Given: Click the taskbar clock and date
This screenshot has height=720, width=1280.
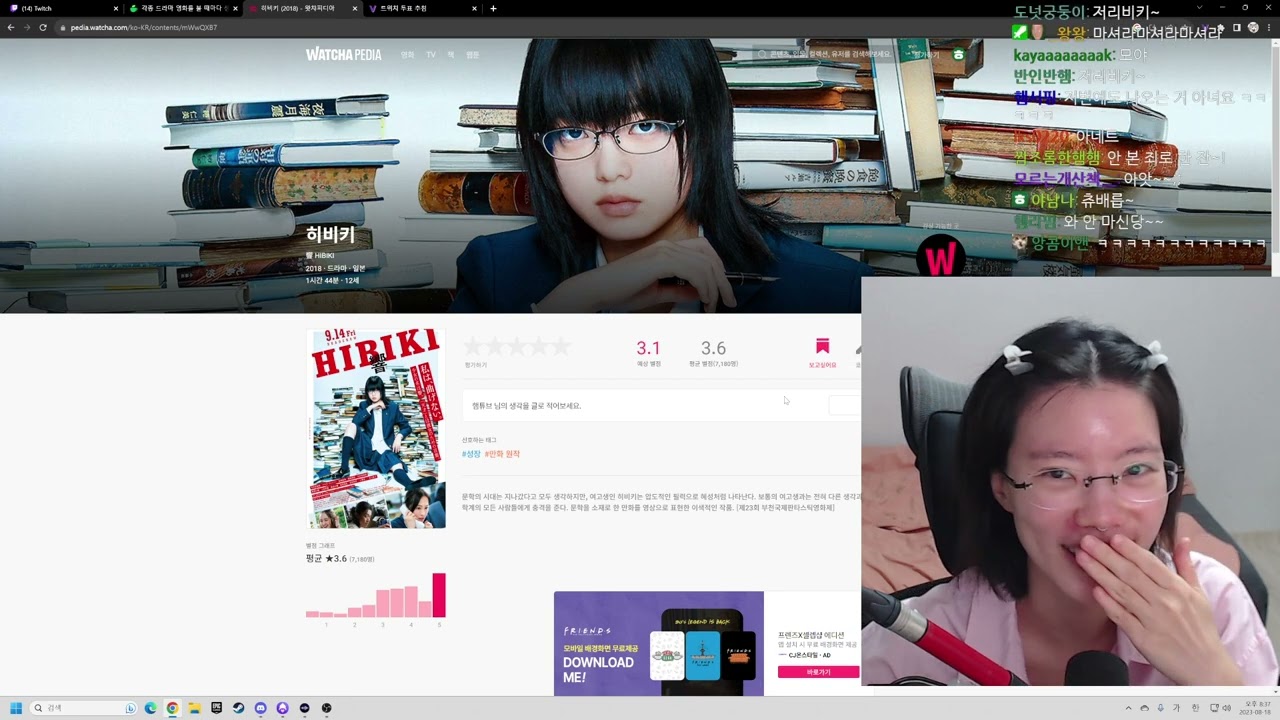Looking at the screenshot, I should (1256, 708).
